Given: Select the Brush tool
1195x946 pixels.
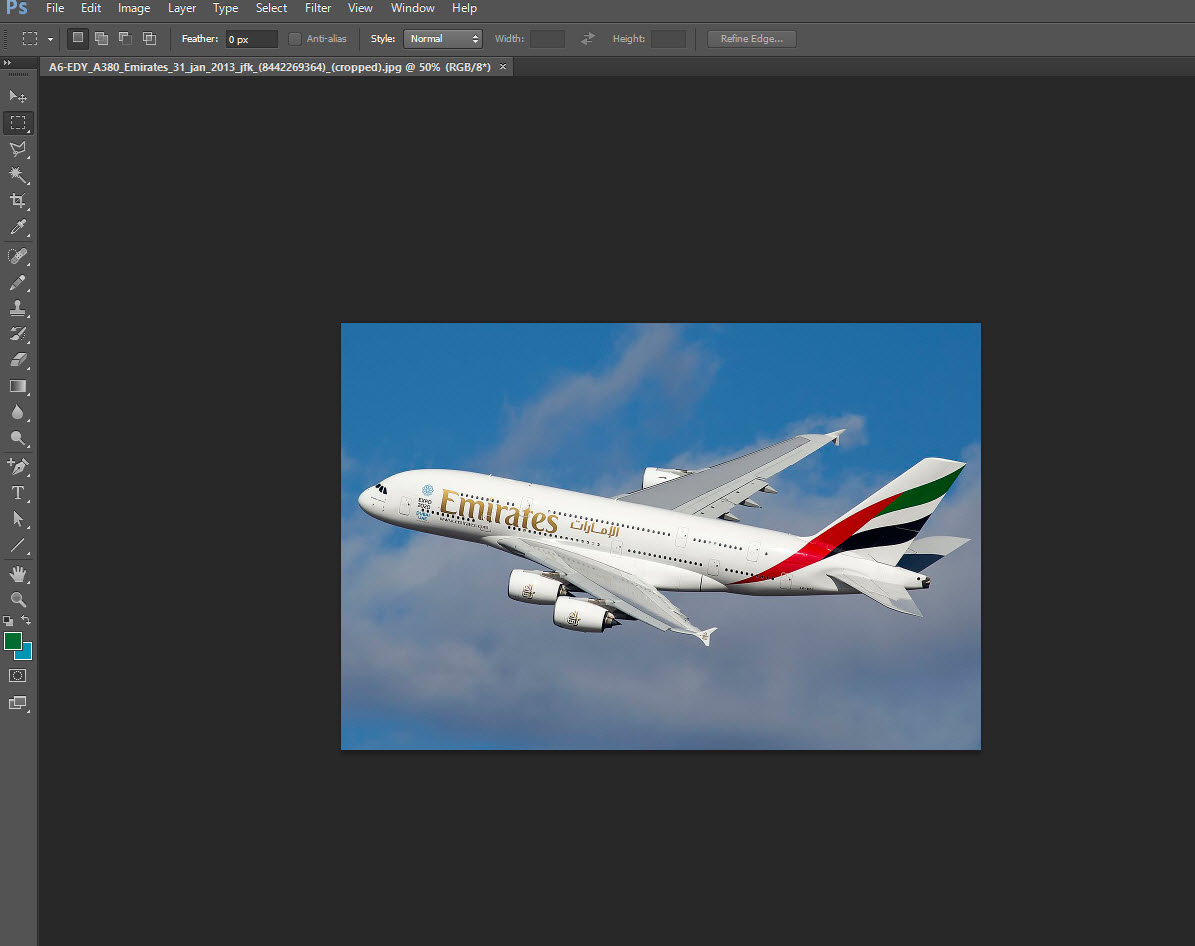Looking at the screenshot, I should 18,282.
